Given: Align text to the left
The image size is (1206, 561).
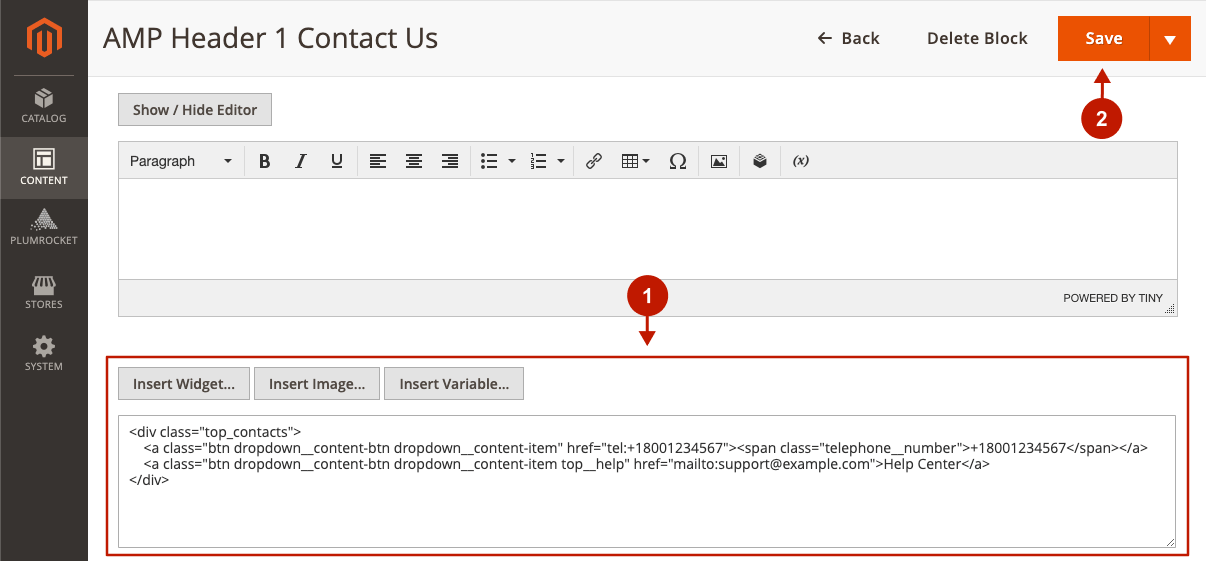Looking at the screenshot, I should pyautogui.click(x=377, y=161).
